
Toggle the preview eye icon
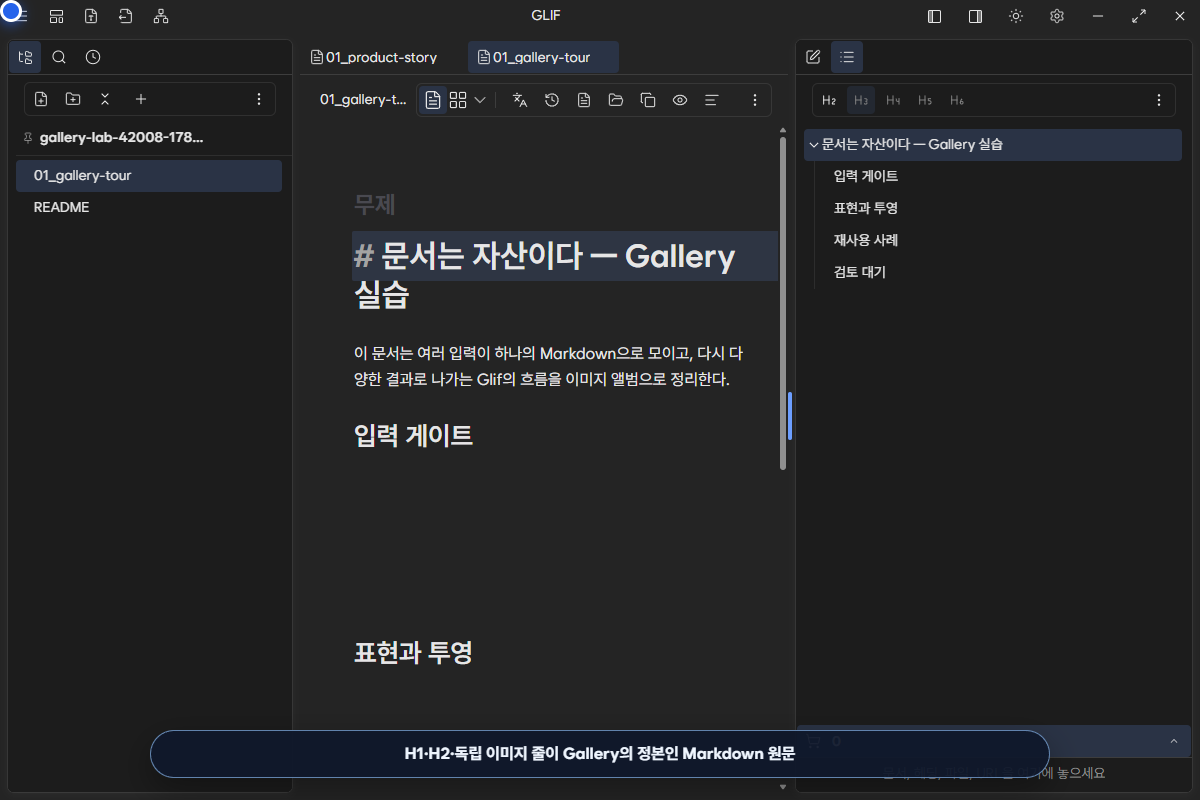pos(680,100)
